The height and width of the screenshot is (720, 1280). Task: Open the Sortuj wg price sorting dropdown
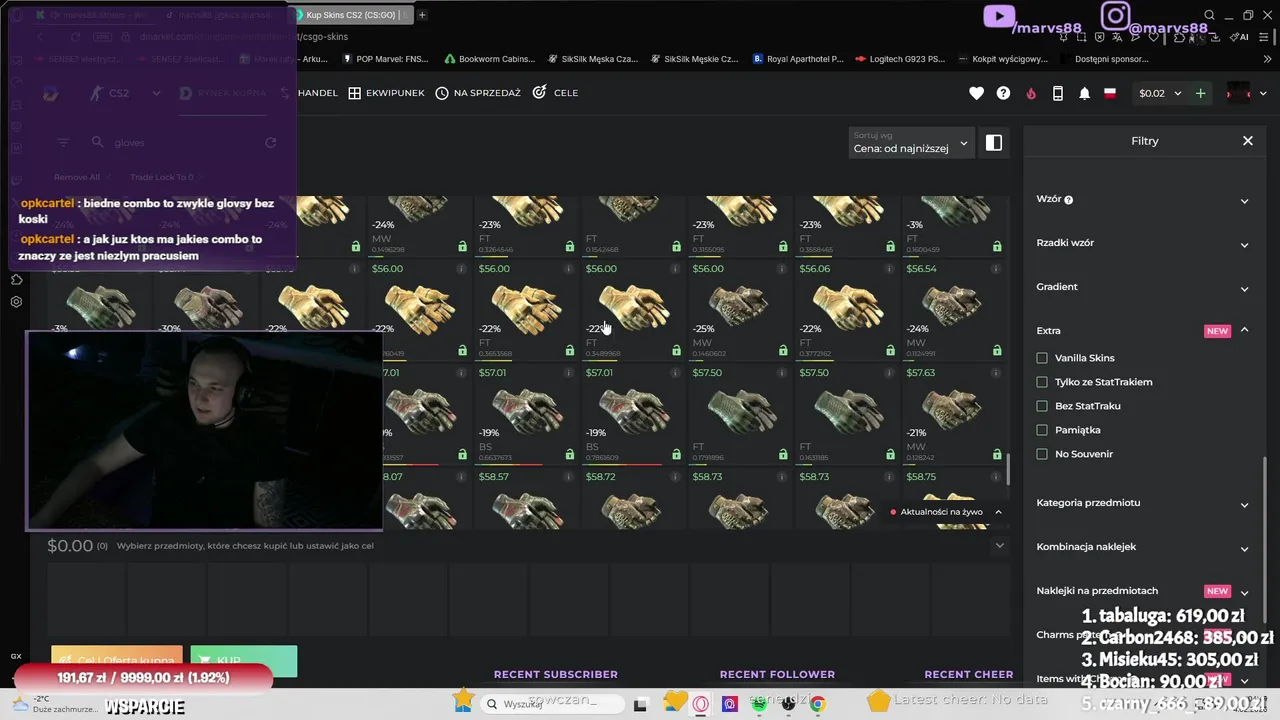[x=910, y=143]
